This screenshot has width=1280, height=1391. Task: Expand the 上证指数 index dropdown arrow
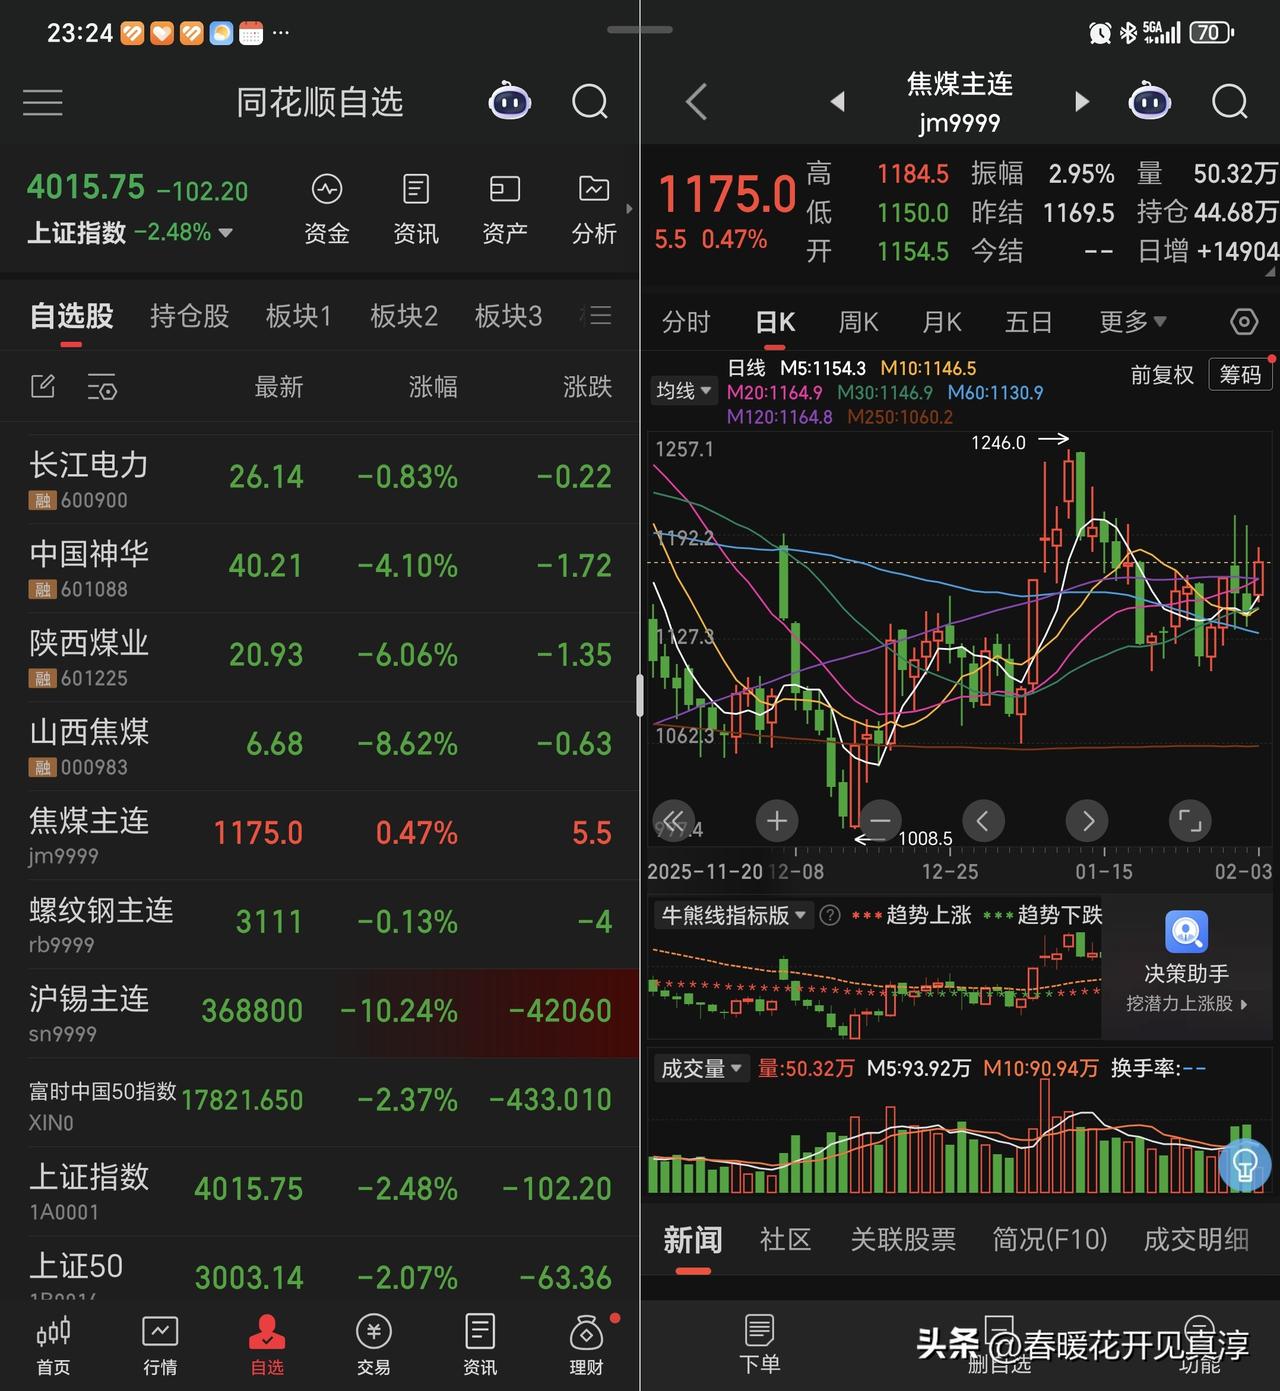pos(226,233)
